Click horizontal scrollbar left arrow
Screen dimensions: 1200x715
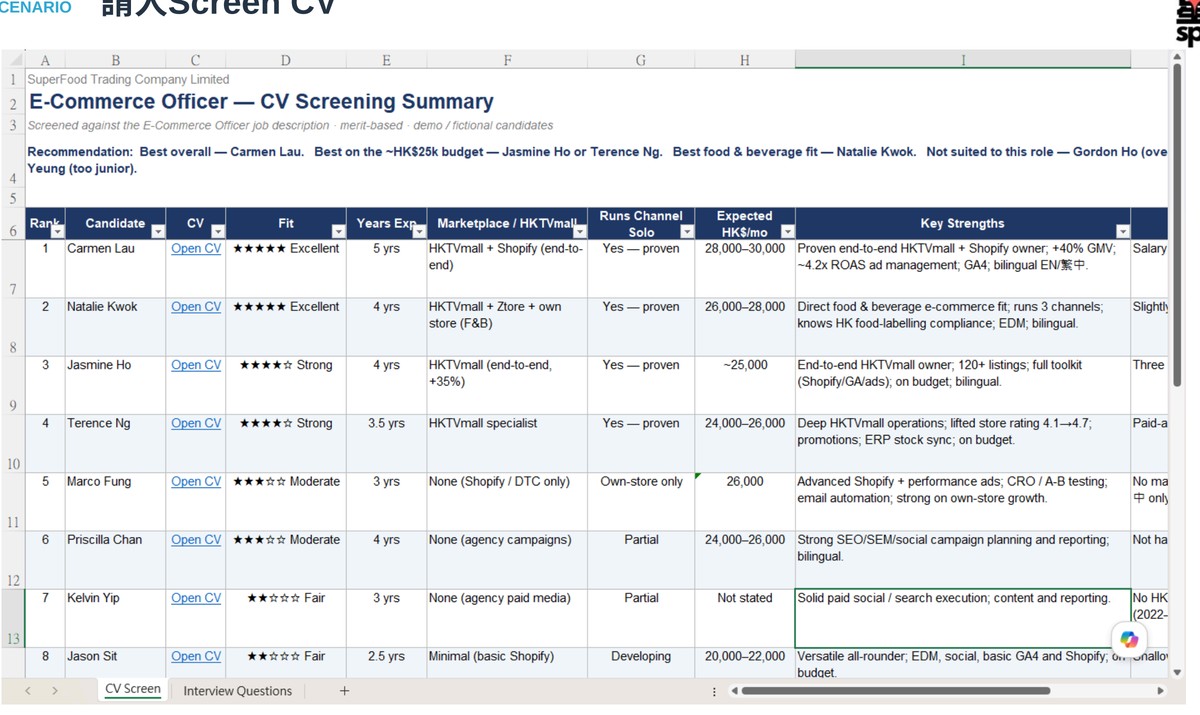coord(734,691)
